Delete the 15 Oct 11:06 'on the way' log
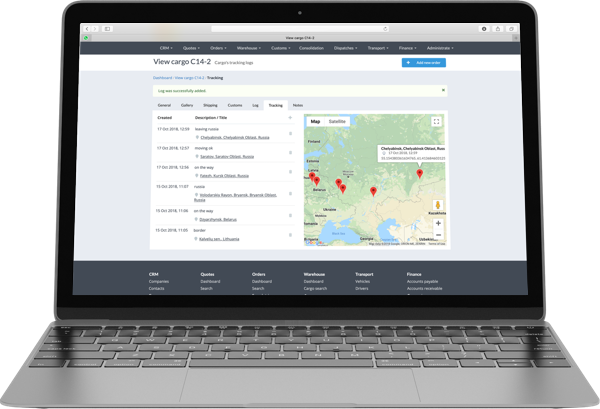600x409 pixels. (290, 215)
